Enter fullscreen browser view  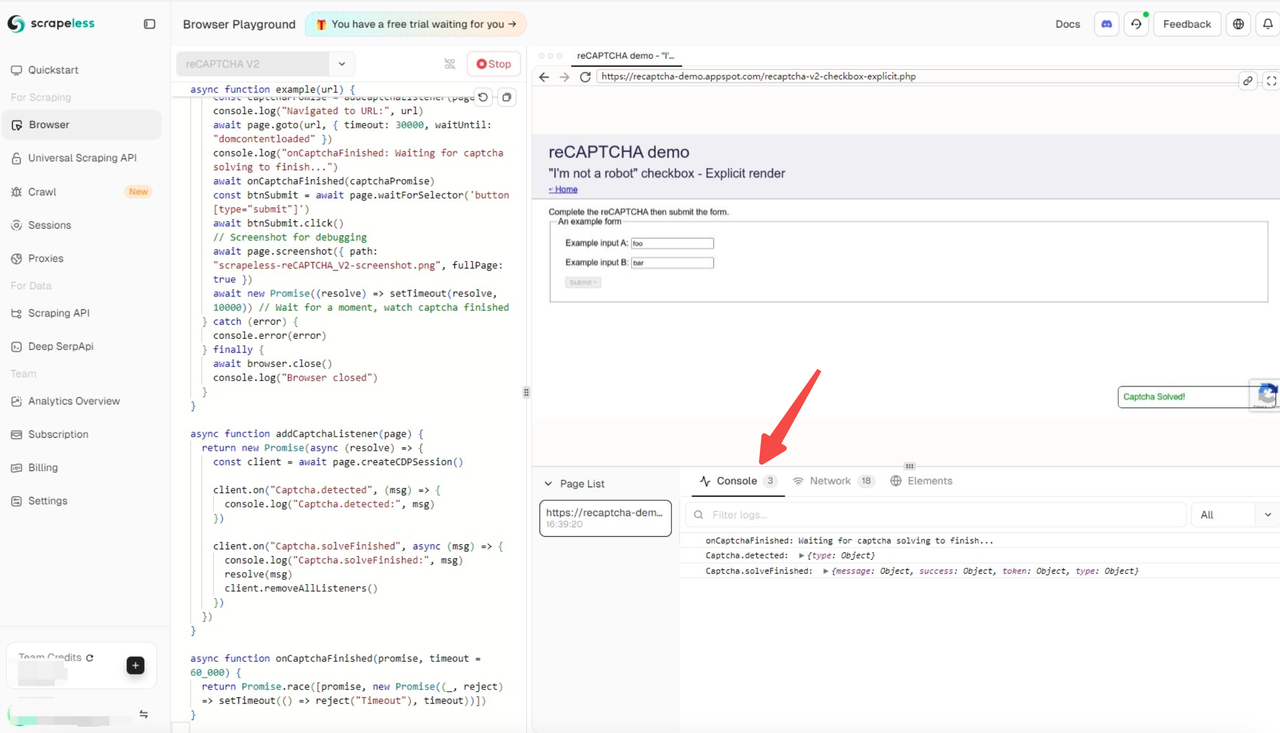(1271, 81)
